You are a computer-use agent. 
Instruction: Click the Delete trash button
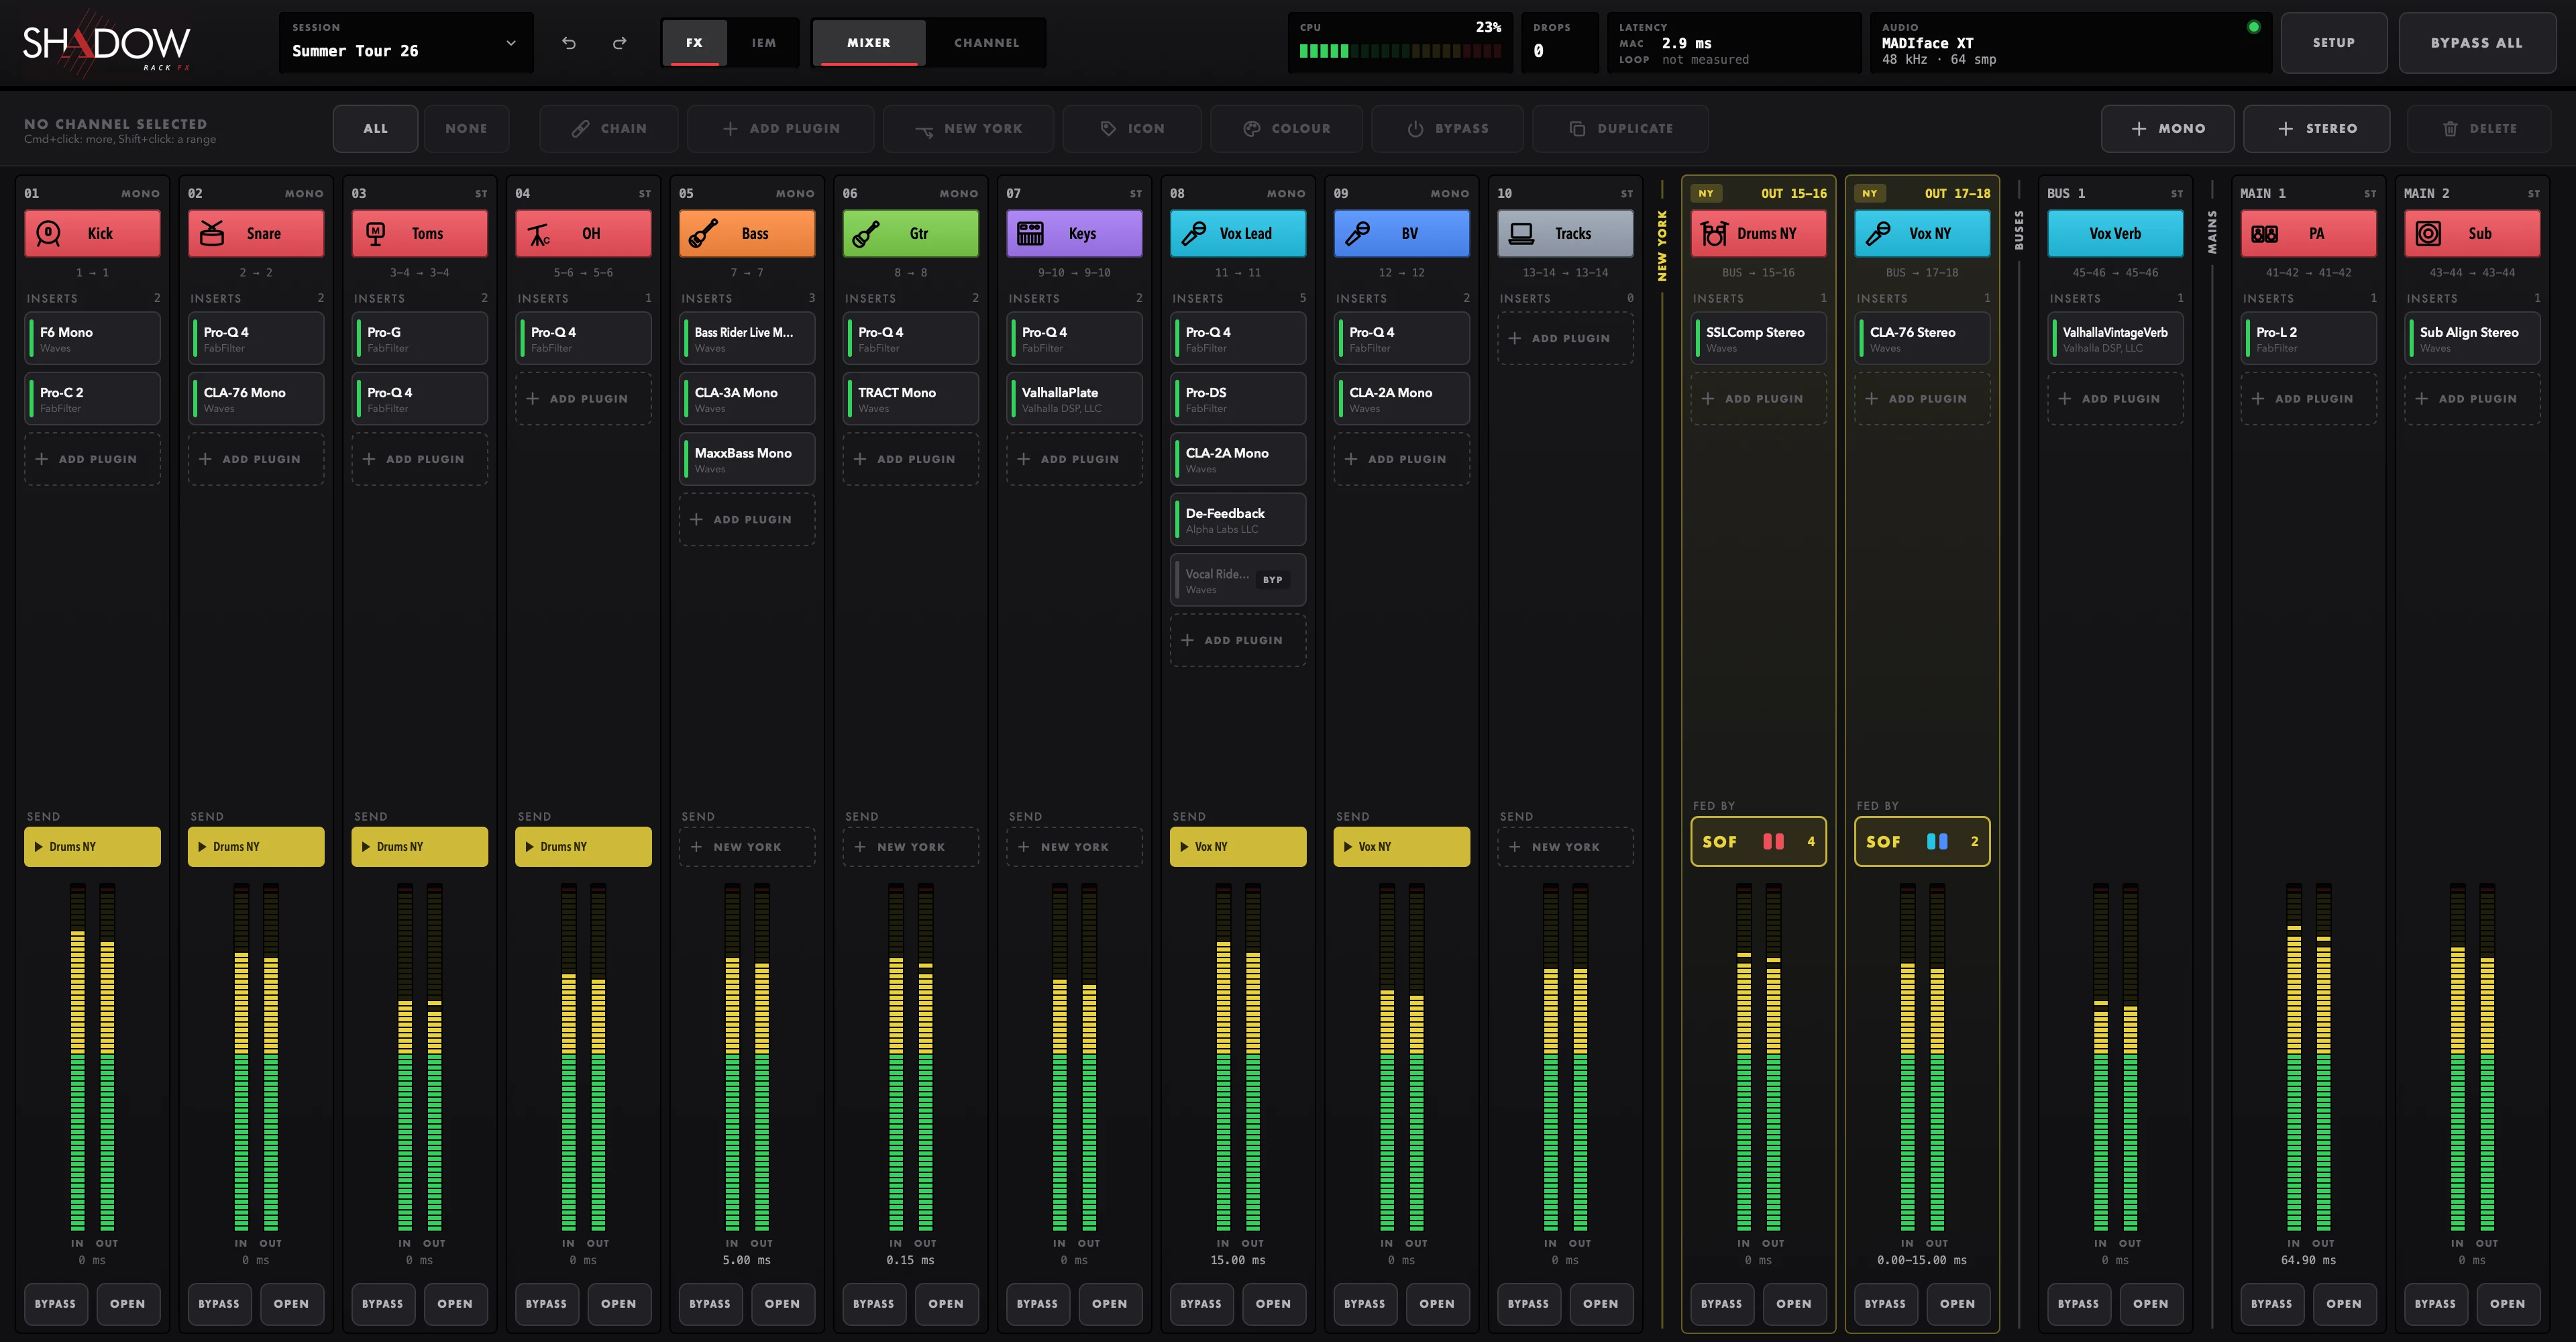(x=2479, y=128)
